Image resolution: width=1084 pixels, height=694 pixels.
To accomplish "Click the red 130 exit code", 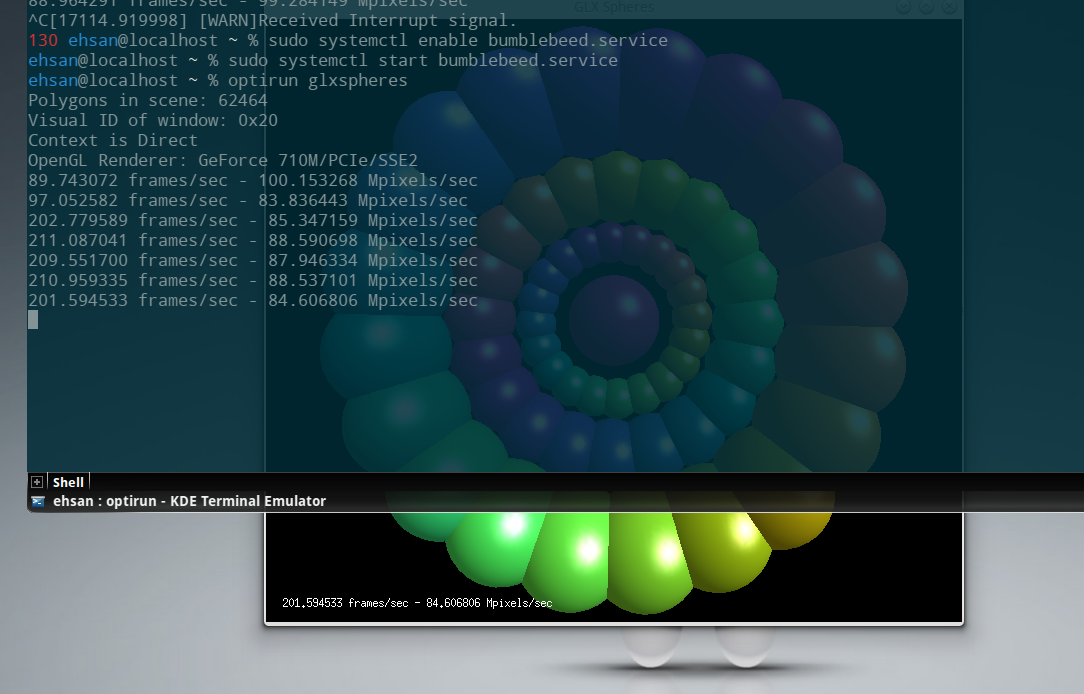I will click(43, 41).
